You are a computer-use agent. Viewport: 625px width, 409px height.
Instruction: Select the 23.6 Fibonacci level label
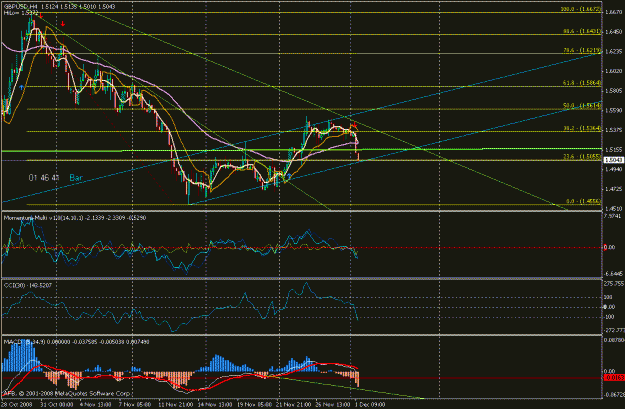582,157
